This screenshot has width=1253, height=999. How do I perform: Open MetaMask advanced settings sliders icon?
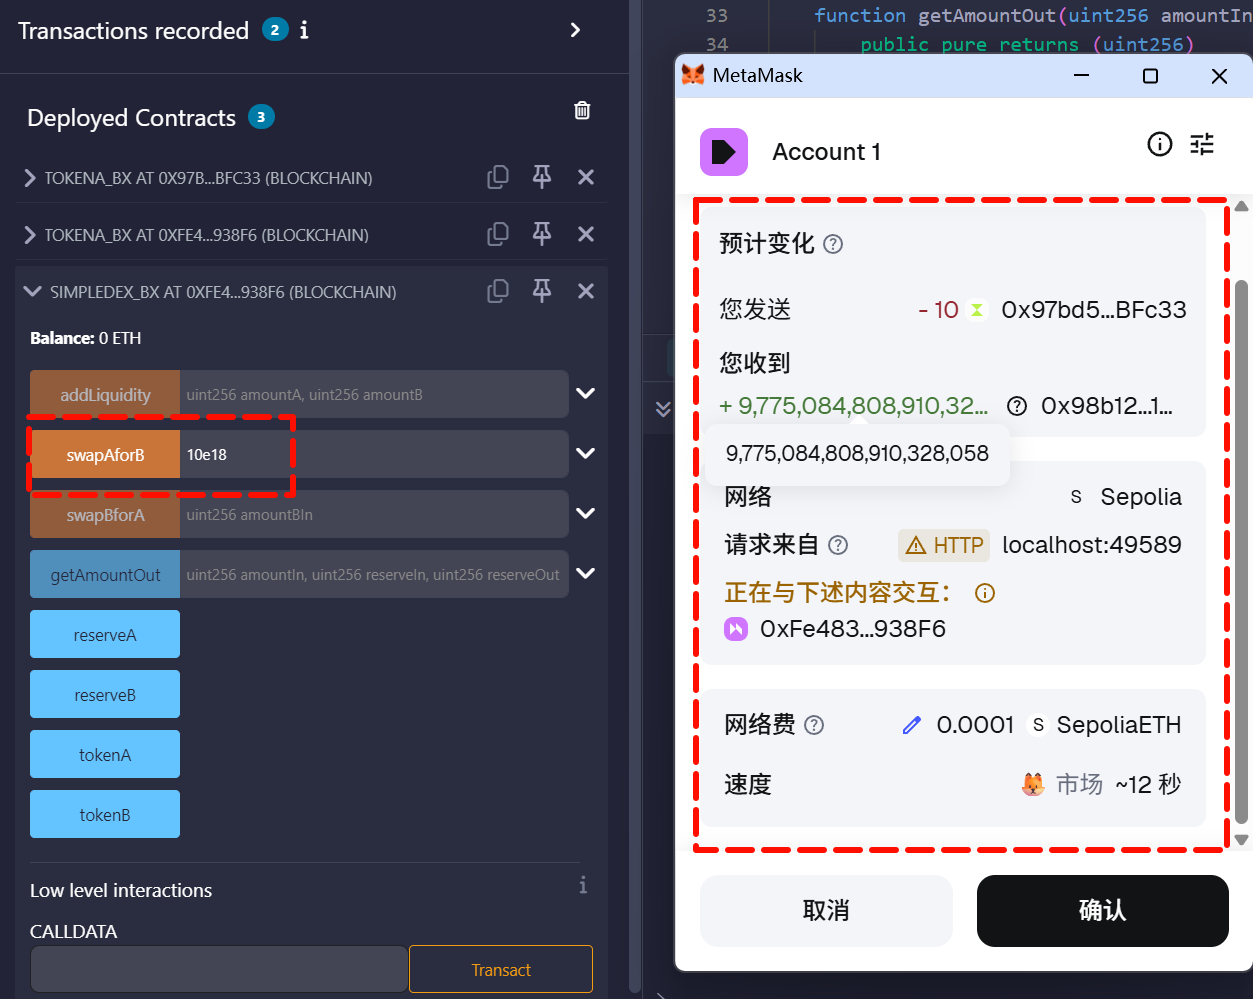pos(1202,145)
